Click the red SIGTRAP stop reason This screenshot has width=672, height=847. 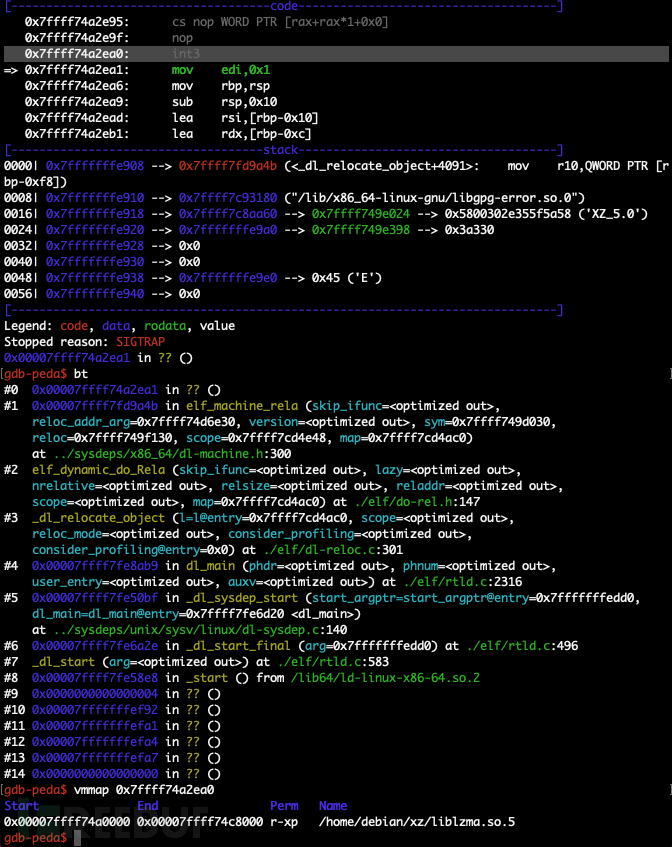[140, 342]
